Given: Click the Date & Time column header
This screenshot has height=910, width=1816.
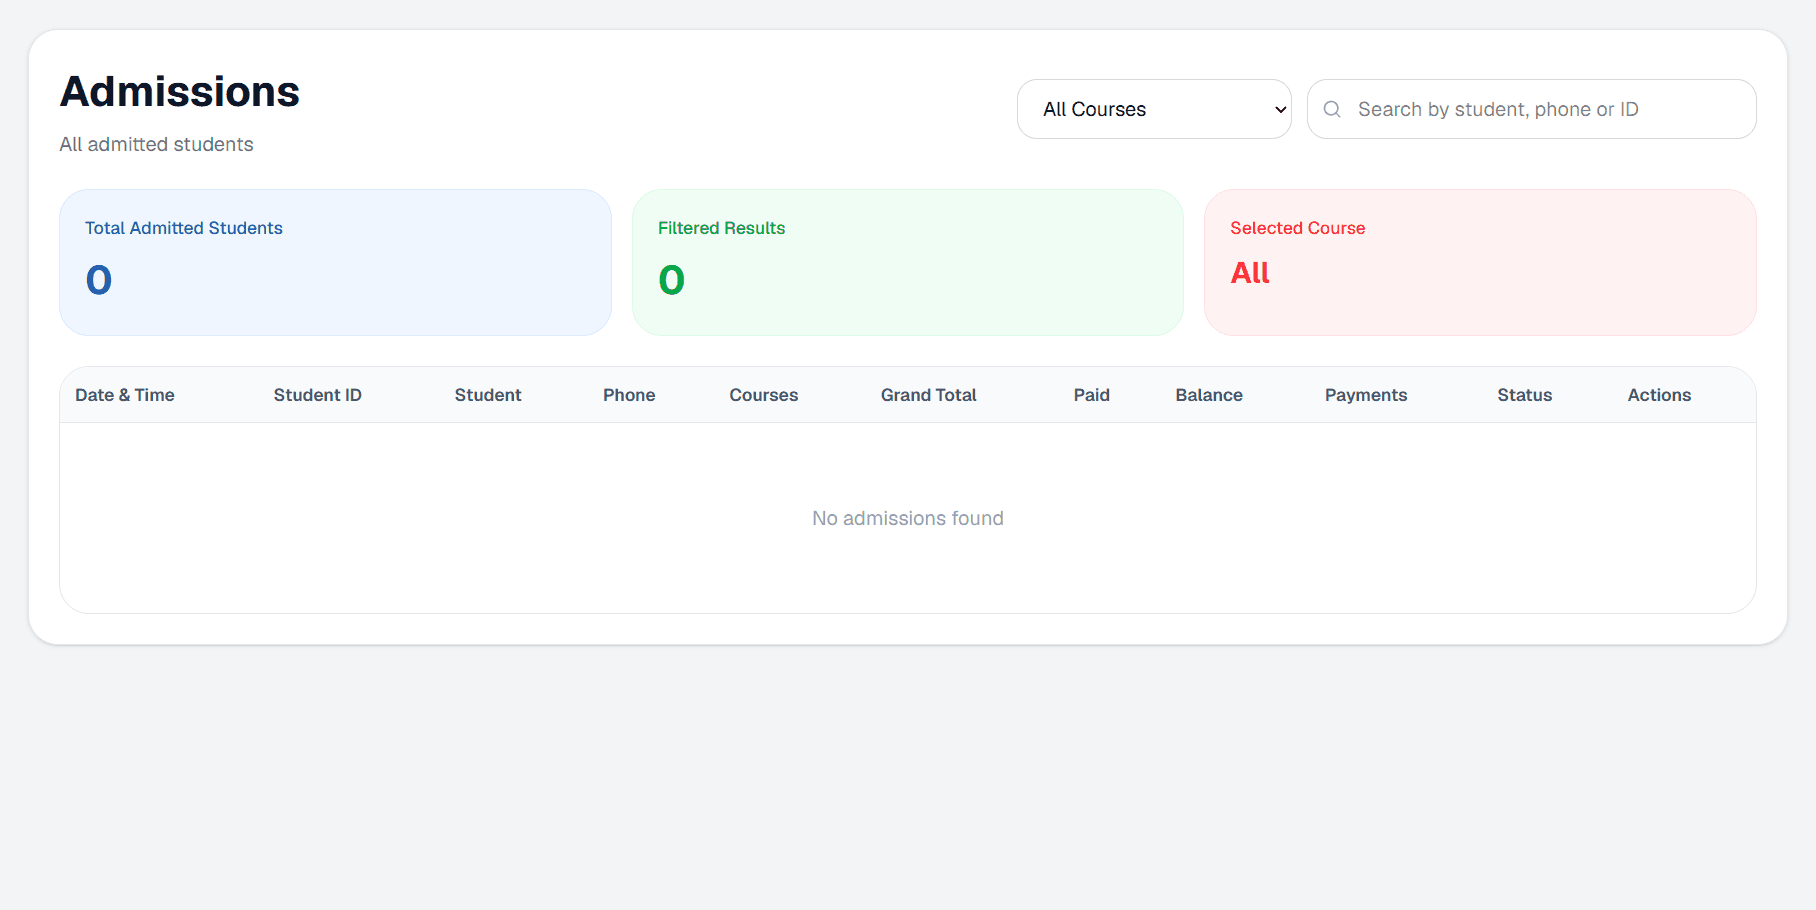Looking at the screenshot, I should tap(125, 395).
